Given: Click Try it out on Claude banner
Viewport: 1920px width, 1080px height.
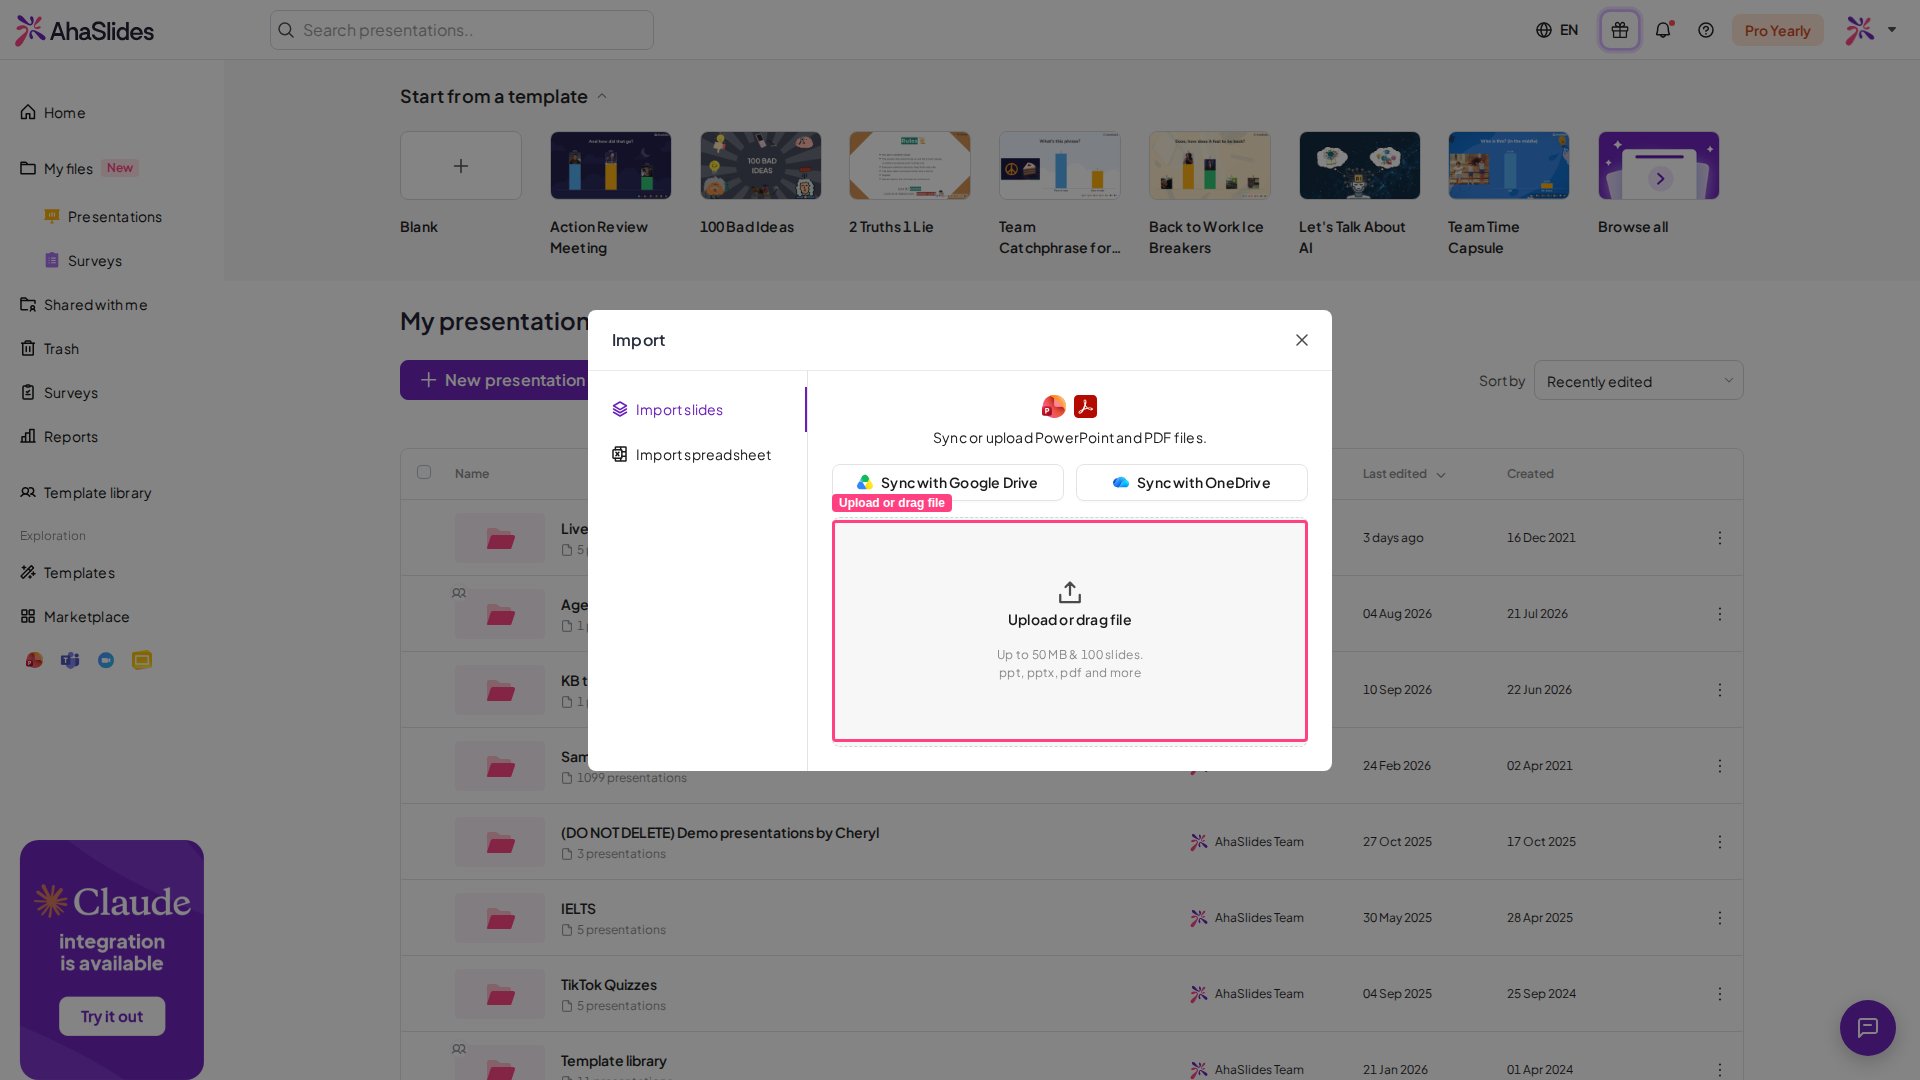Looking at the screenshot, I should (112, 1016).
